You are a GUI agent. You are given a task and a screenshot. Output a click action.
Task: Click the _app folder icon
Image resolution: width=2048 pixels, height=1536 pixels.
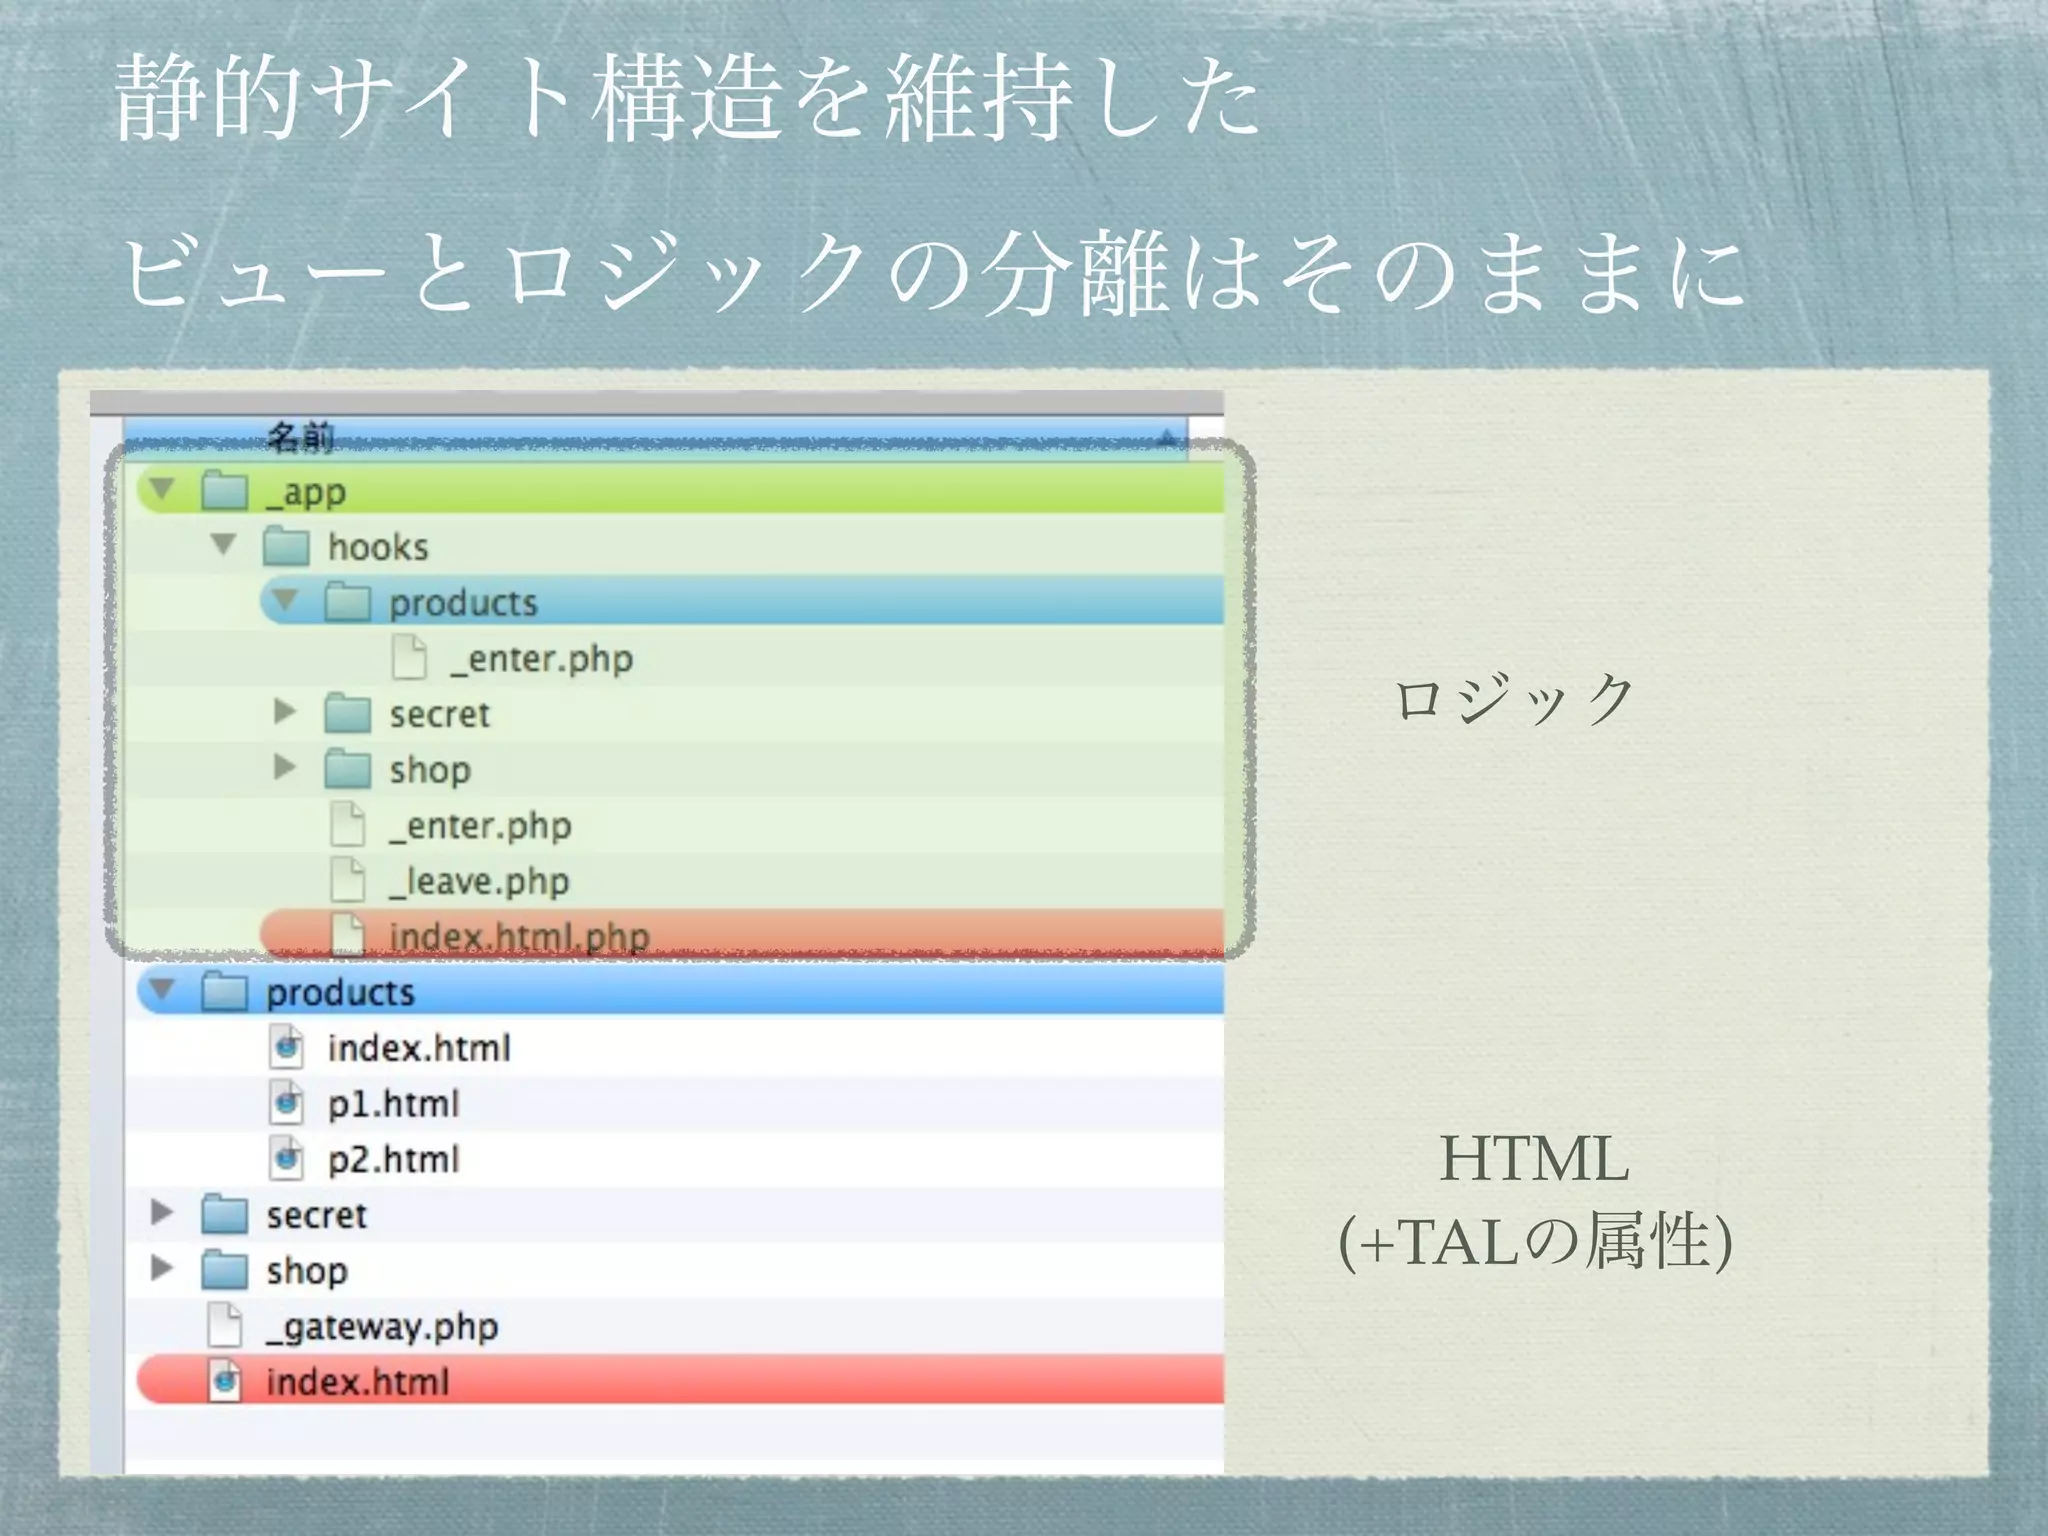coord(225,491)
